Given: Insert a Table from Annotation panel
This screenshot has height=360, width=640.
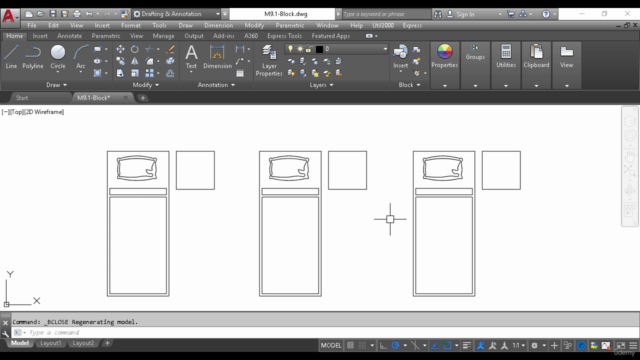Looking at the screenshot, I should [x=240, y=73].
